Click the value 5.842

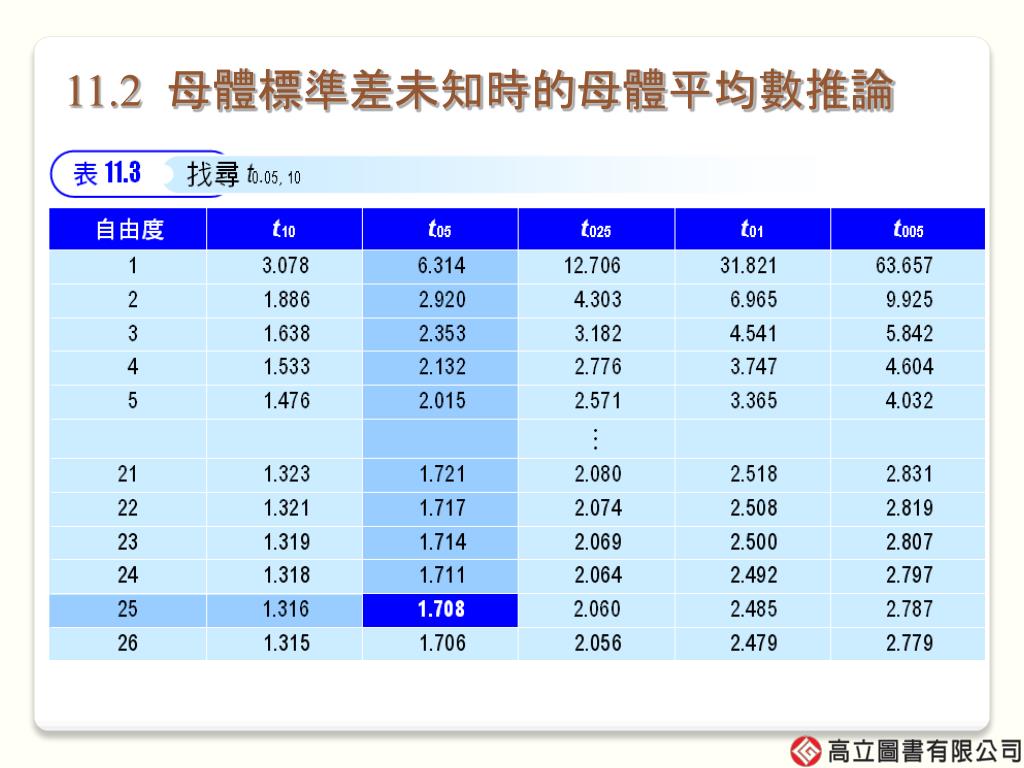click(909, 334)
